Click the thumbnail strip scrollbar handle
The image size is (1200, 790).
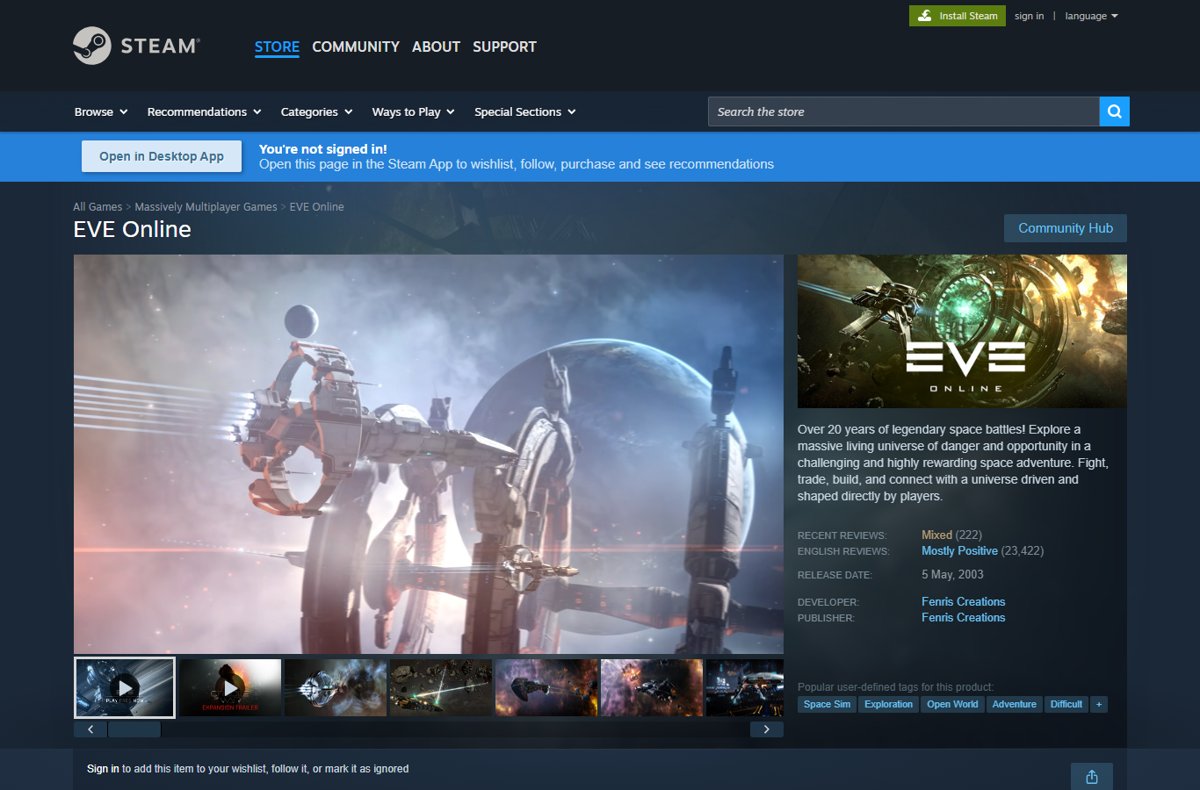(x=134, y=729)
